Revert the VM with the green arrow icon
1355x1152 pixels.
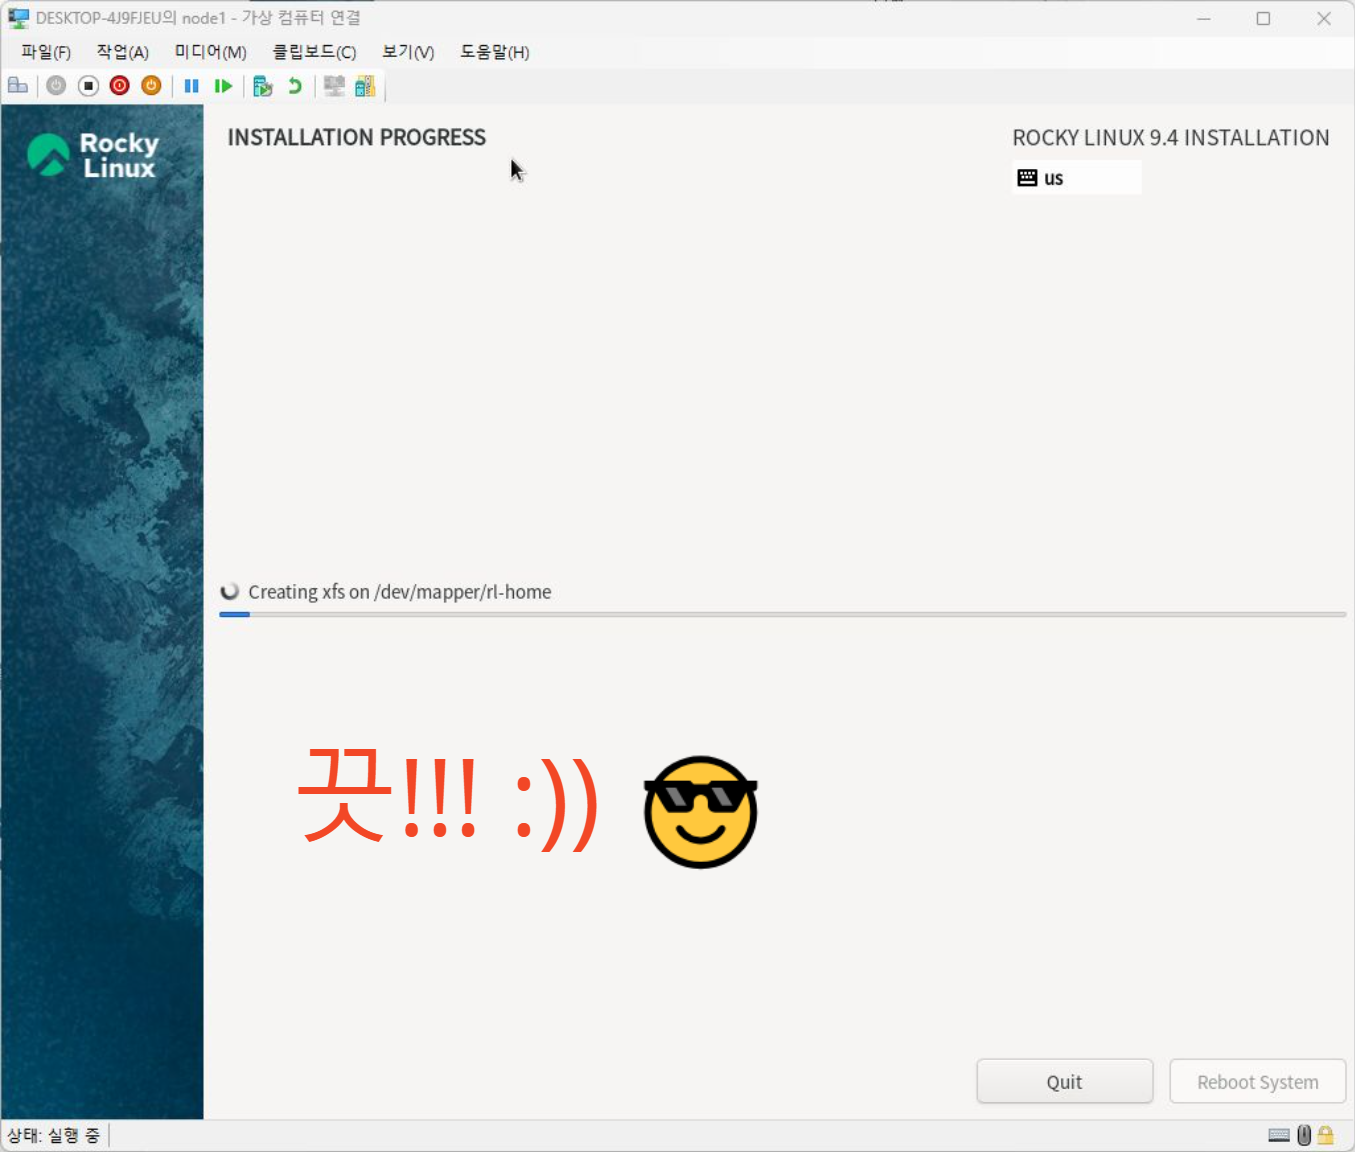295,86
